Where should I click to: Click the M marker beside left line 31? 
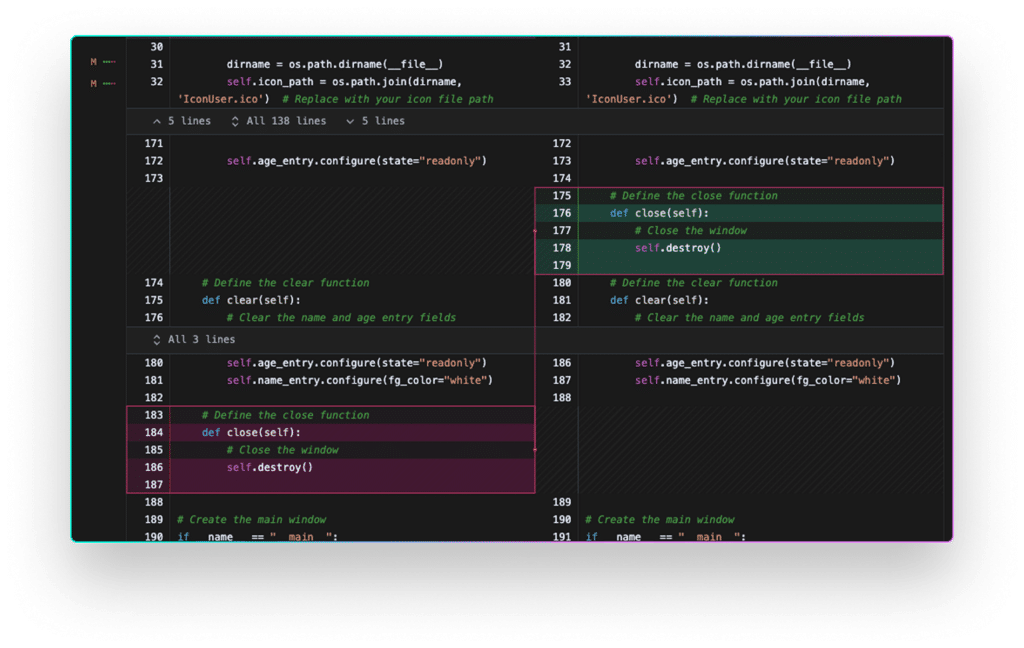pos(93,62)
